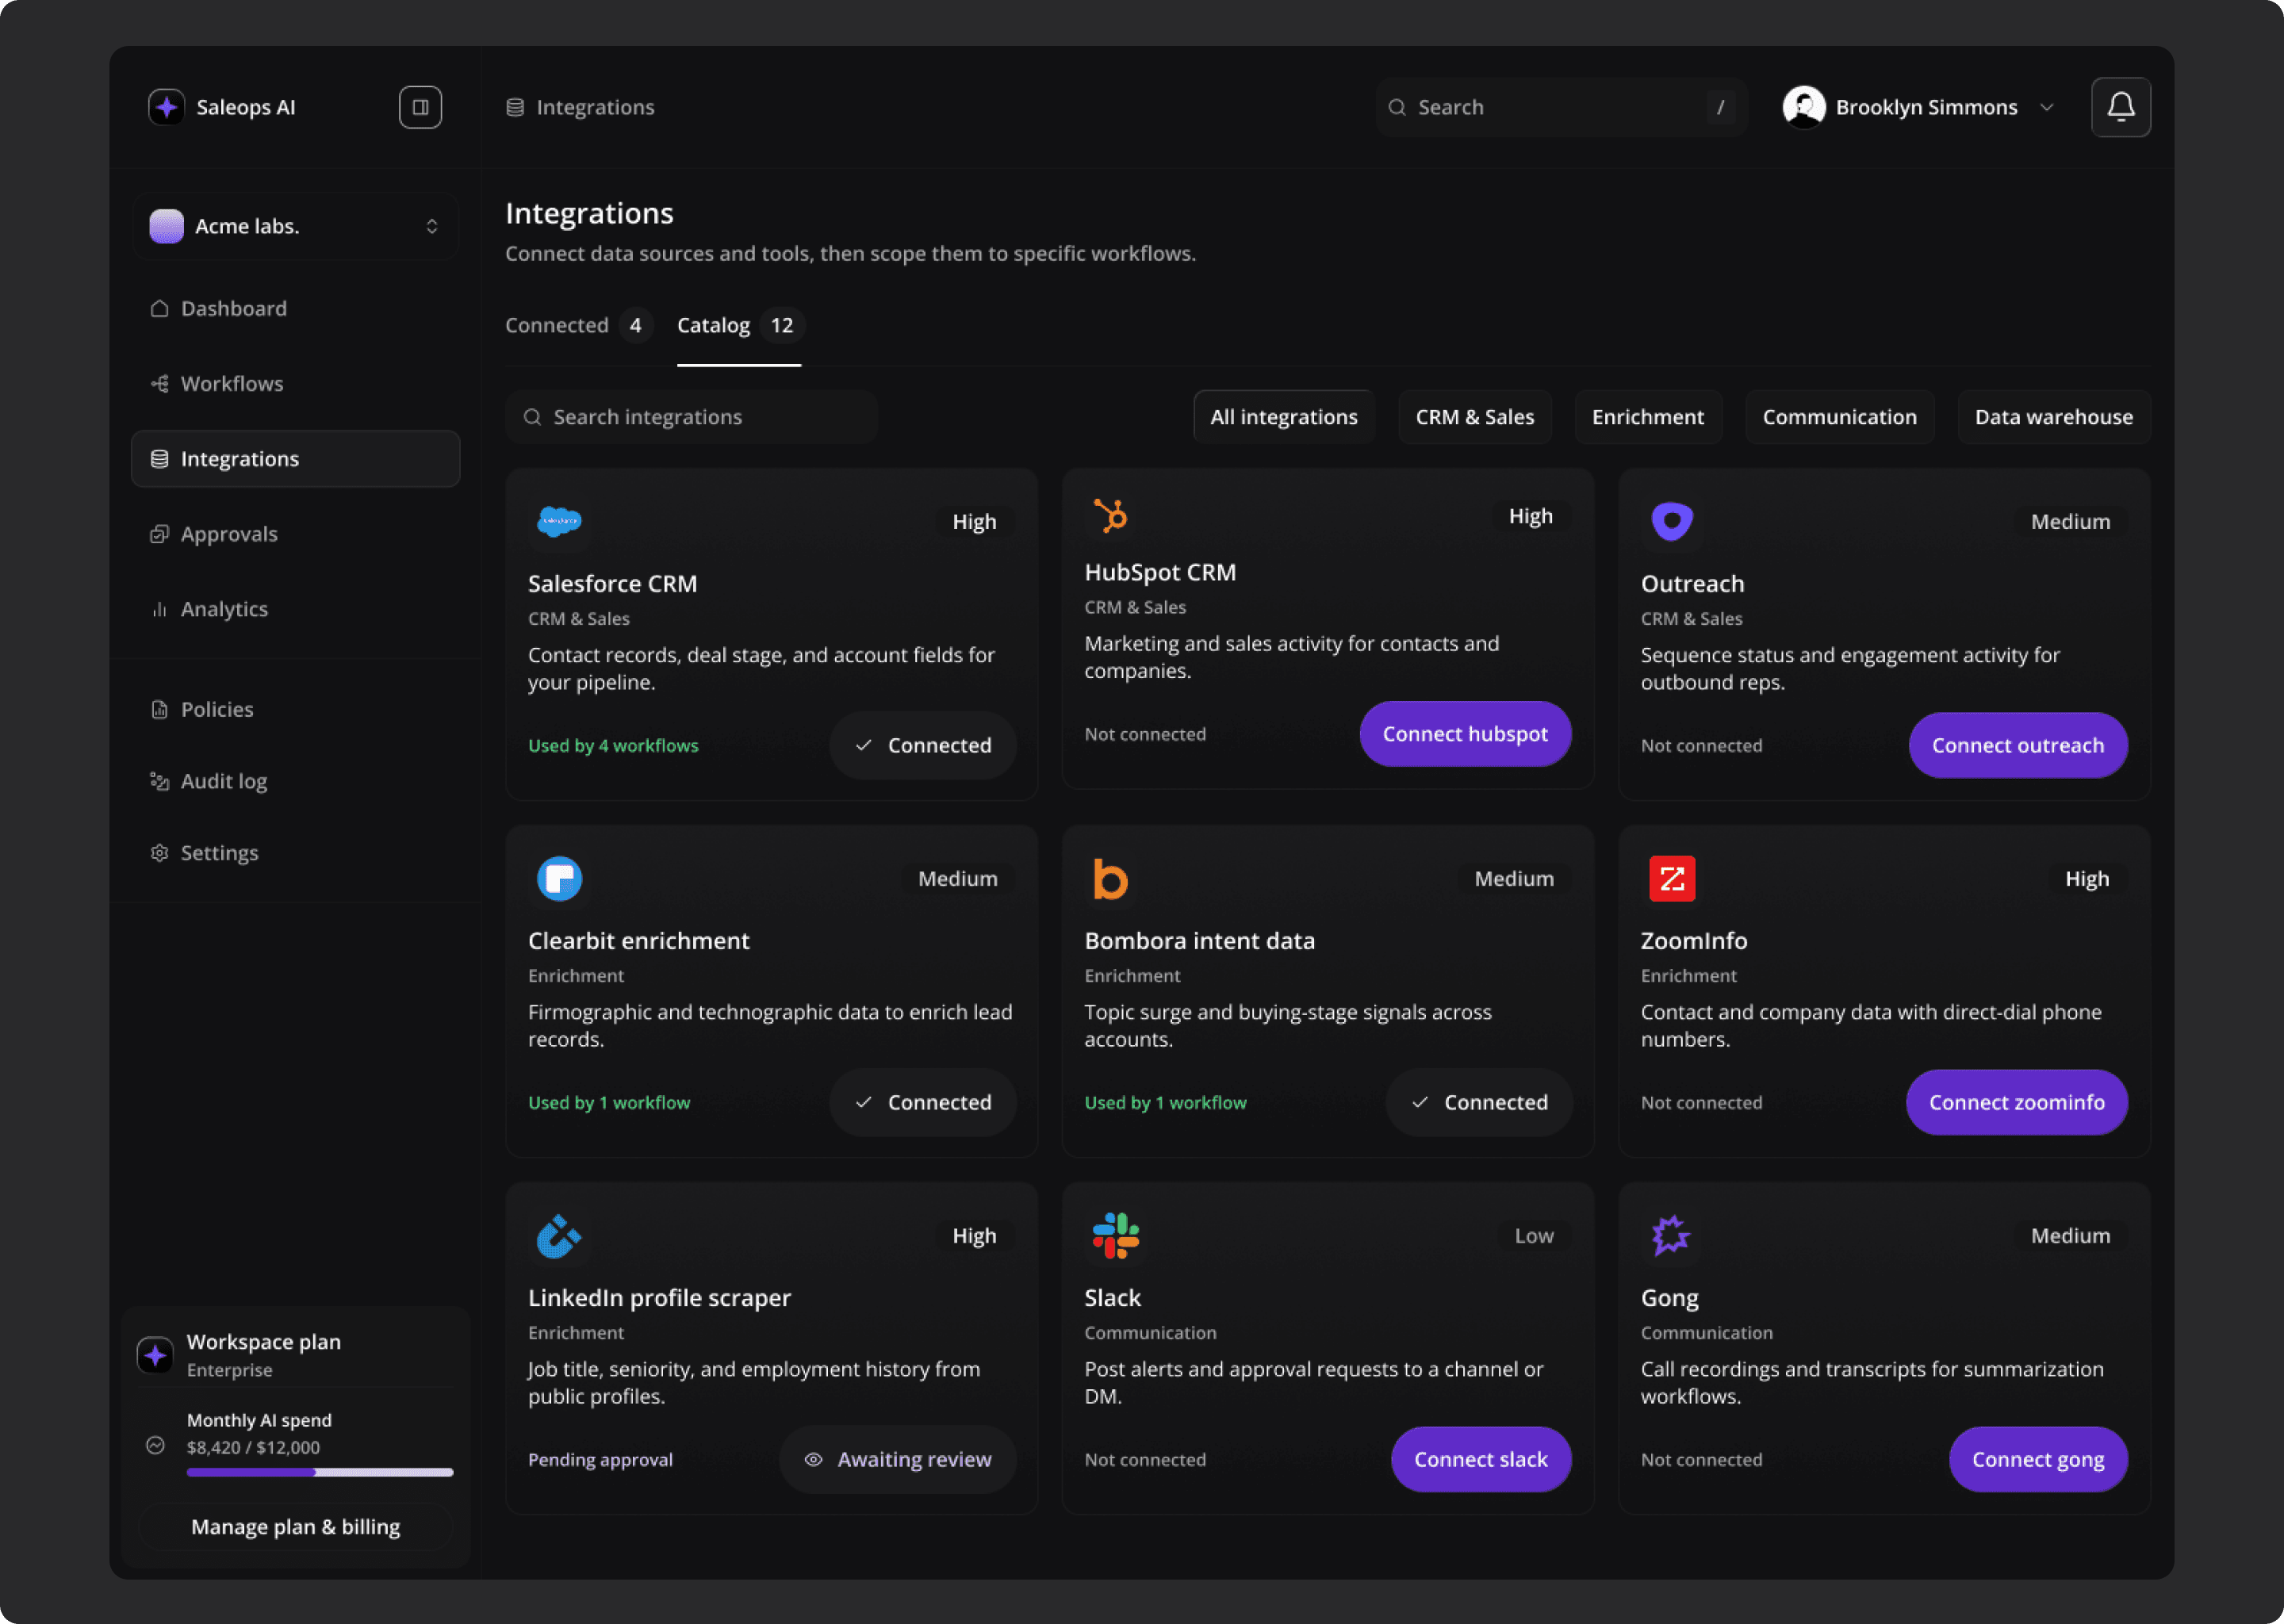Click Awaiting review on LinkedIn scraper
Screen dimensions: 2284x1624
pyautogui.click(x=897, y=1459)
